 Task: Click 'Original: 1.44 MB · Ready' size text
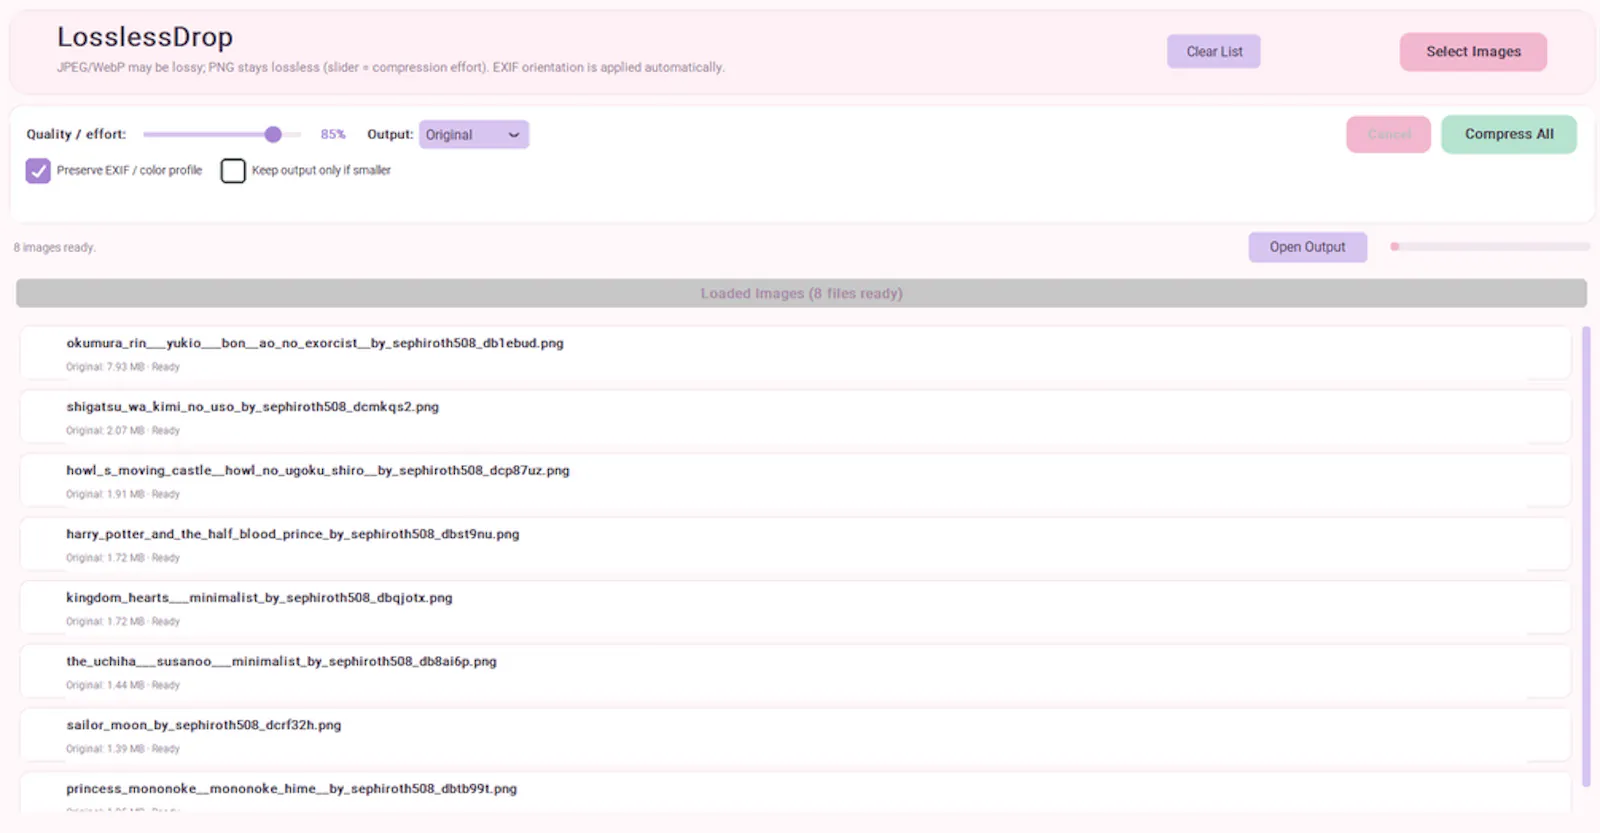(x=123, y=685)
